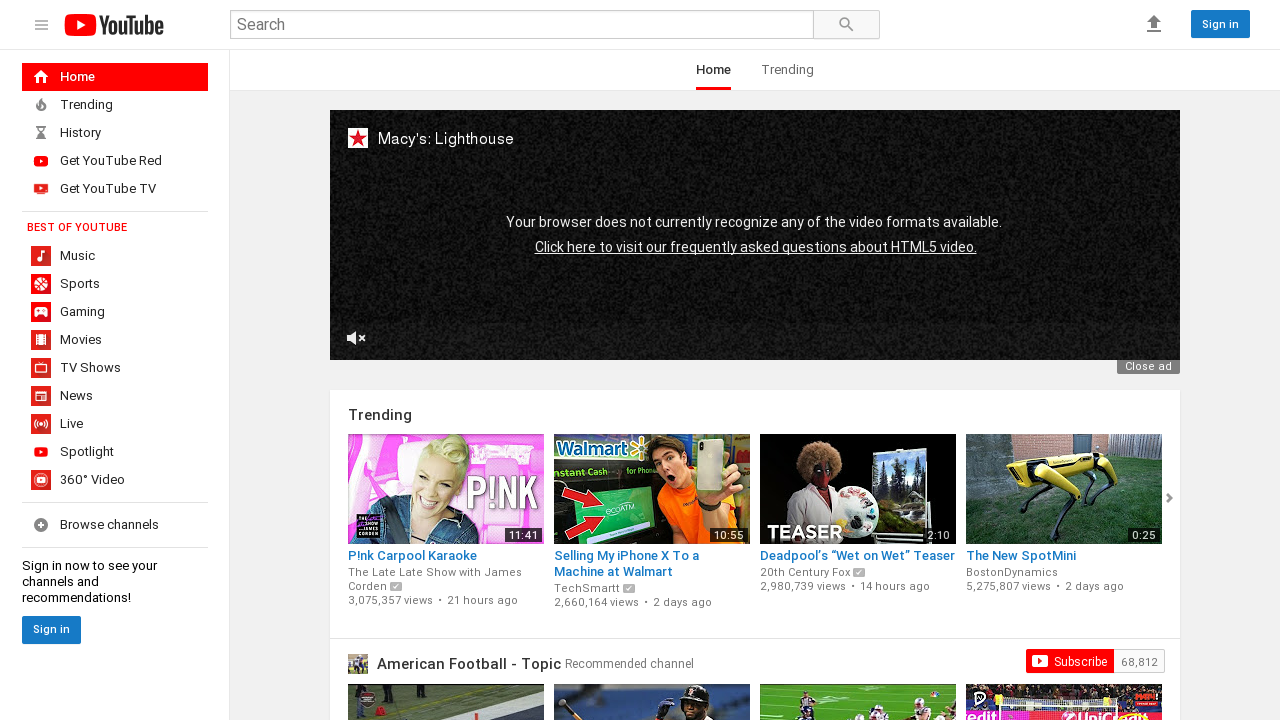Open Deadpool's Wet on Wet Teaser title
This screenshot has height=720, width=1280.
pyautogui.click(x=857, y=556)
